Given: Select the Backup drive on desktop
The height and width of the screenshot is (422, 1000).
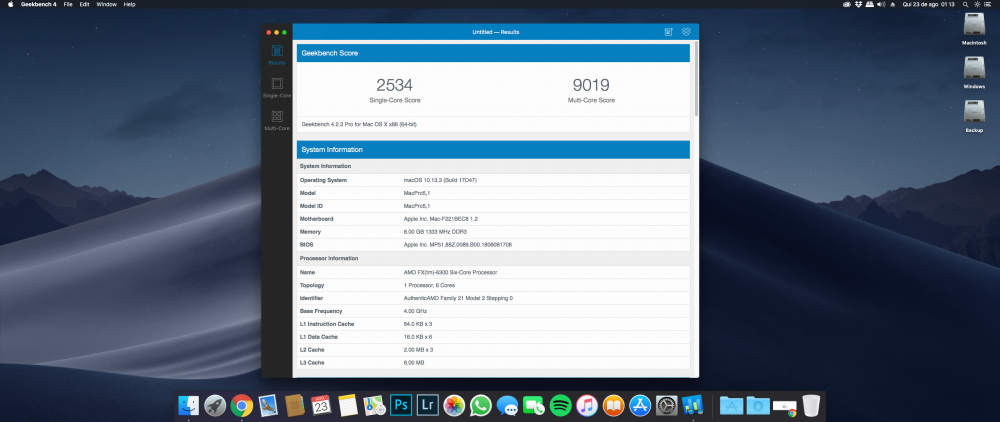Looking at the screenshot, I should click(x=974, y=117).
